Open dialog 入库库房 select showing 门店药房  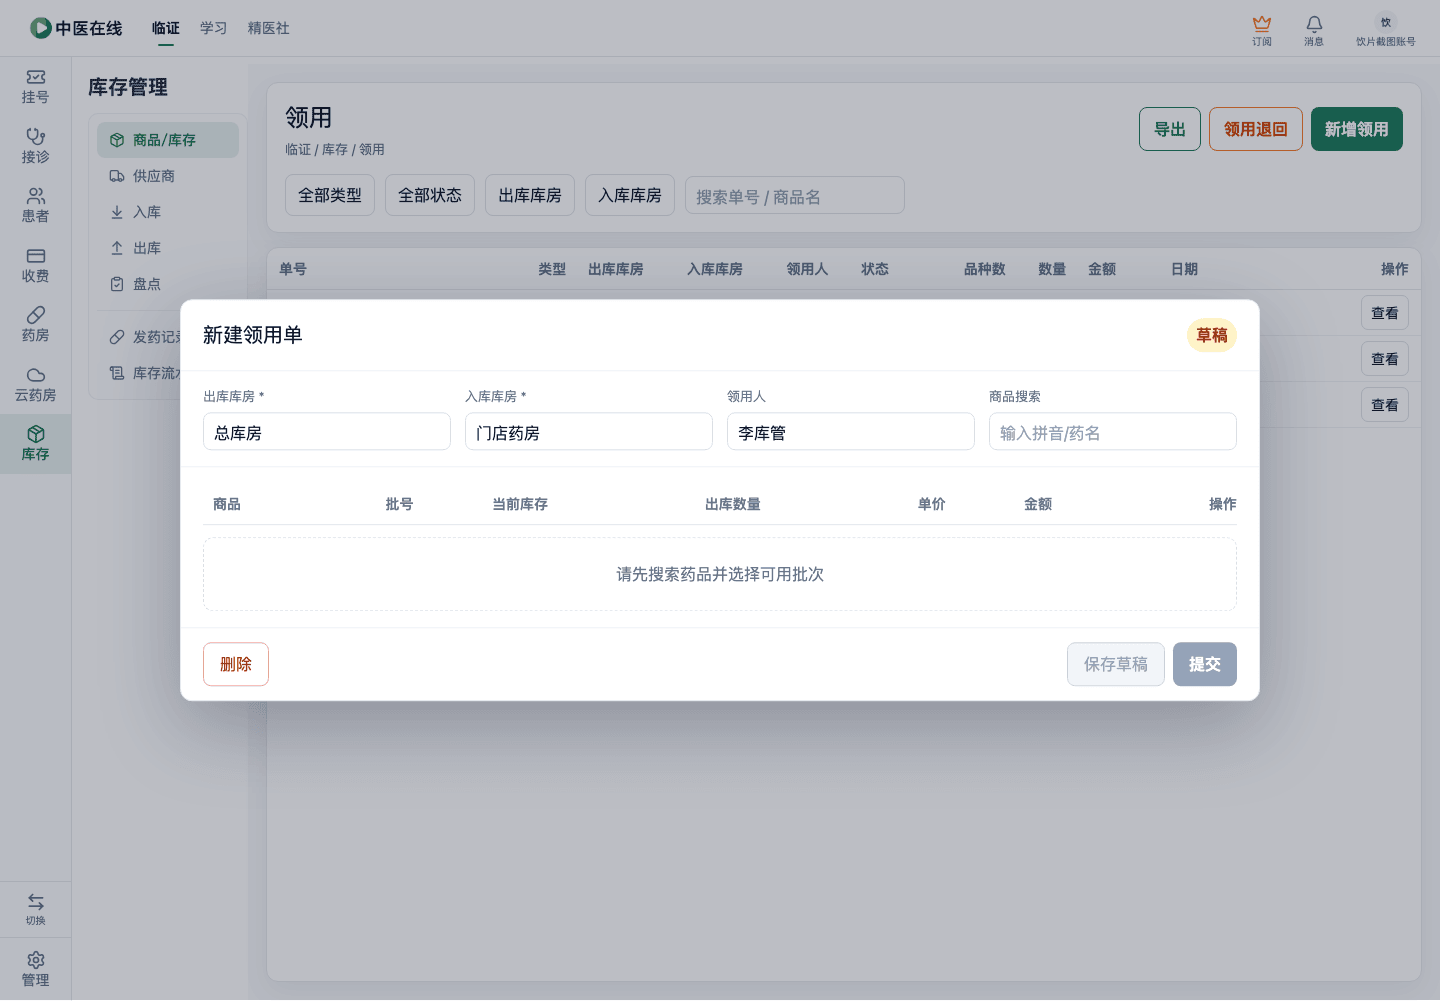(x=589, y=432)
